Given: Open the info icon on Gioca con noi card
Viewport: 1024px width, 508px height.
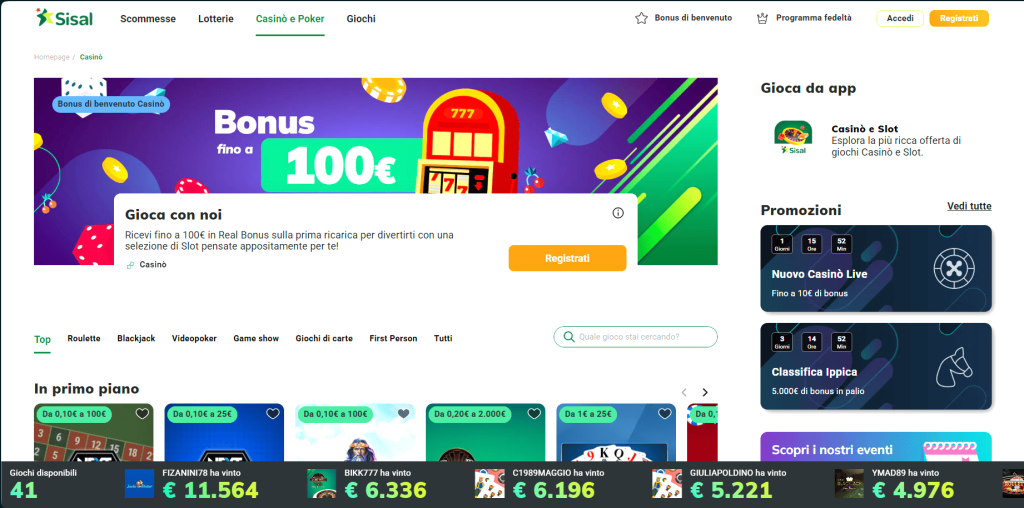Looking at the screenshot, I should tap(618, 213).
